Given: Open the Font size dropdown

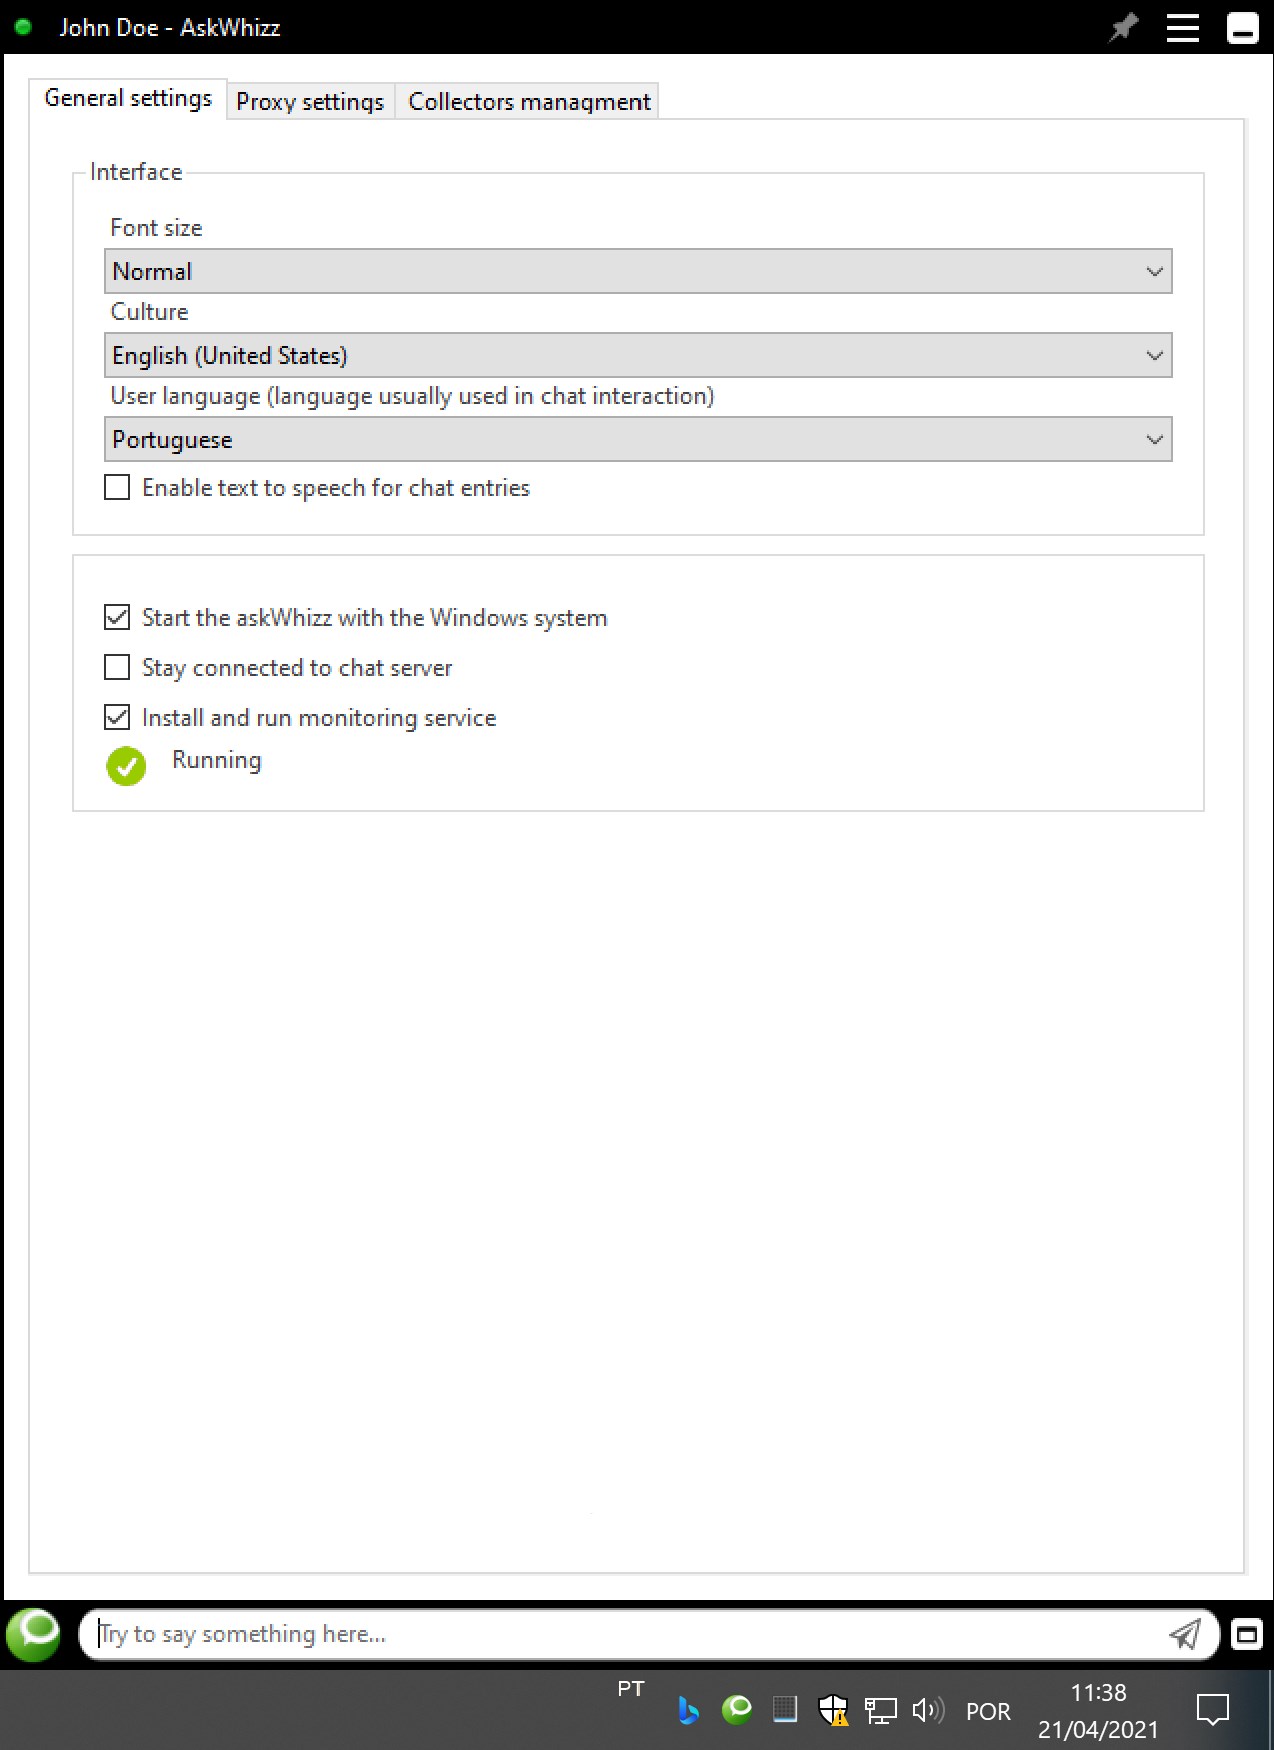Looking at the screenshot, I should [638, 271].
